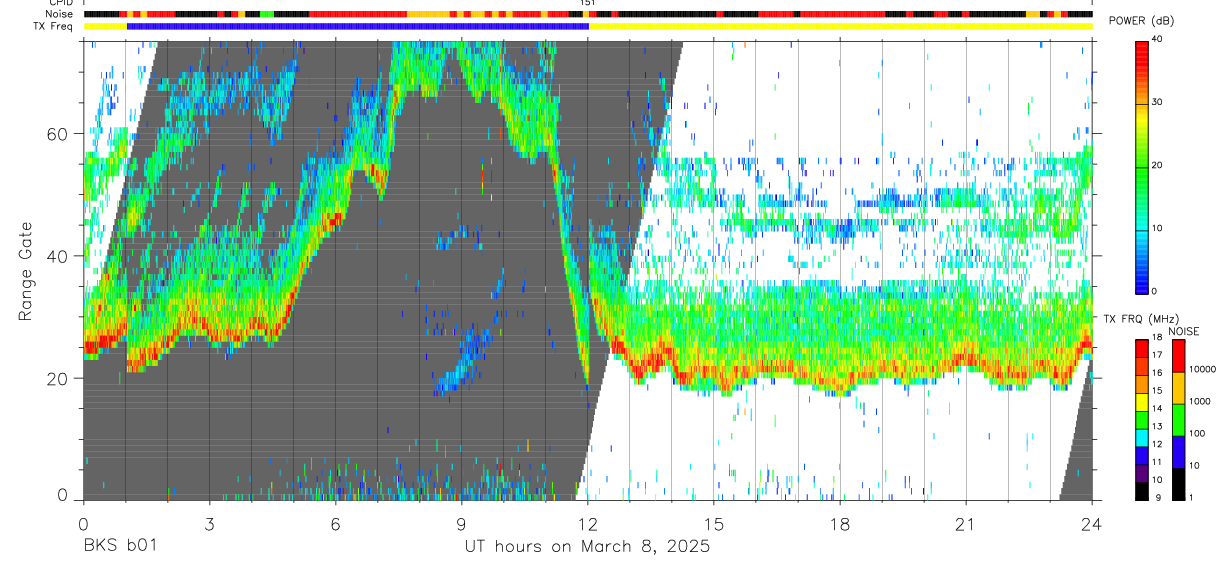Click the 40 value on POWER scale
The height and width of the screenshot is (567, 1228).
pyautogui.click(x=1158, y=40)
